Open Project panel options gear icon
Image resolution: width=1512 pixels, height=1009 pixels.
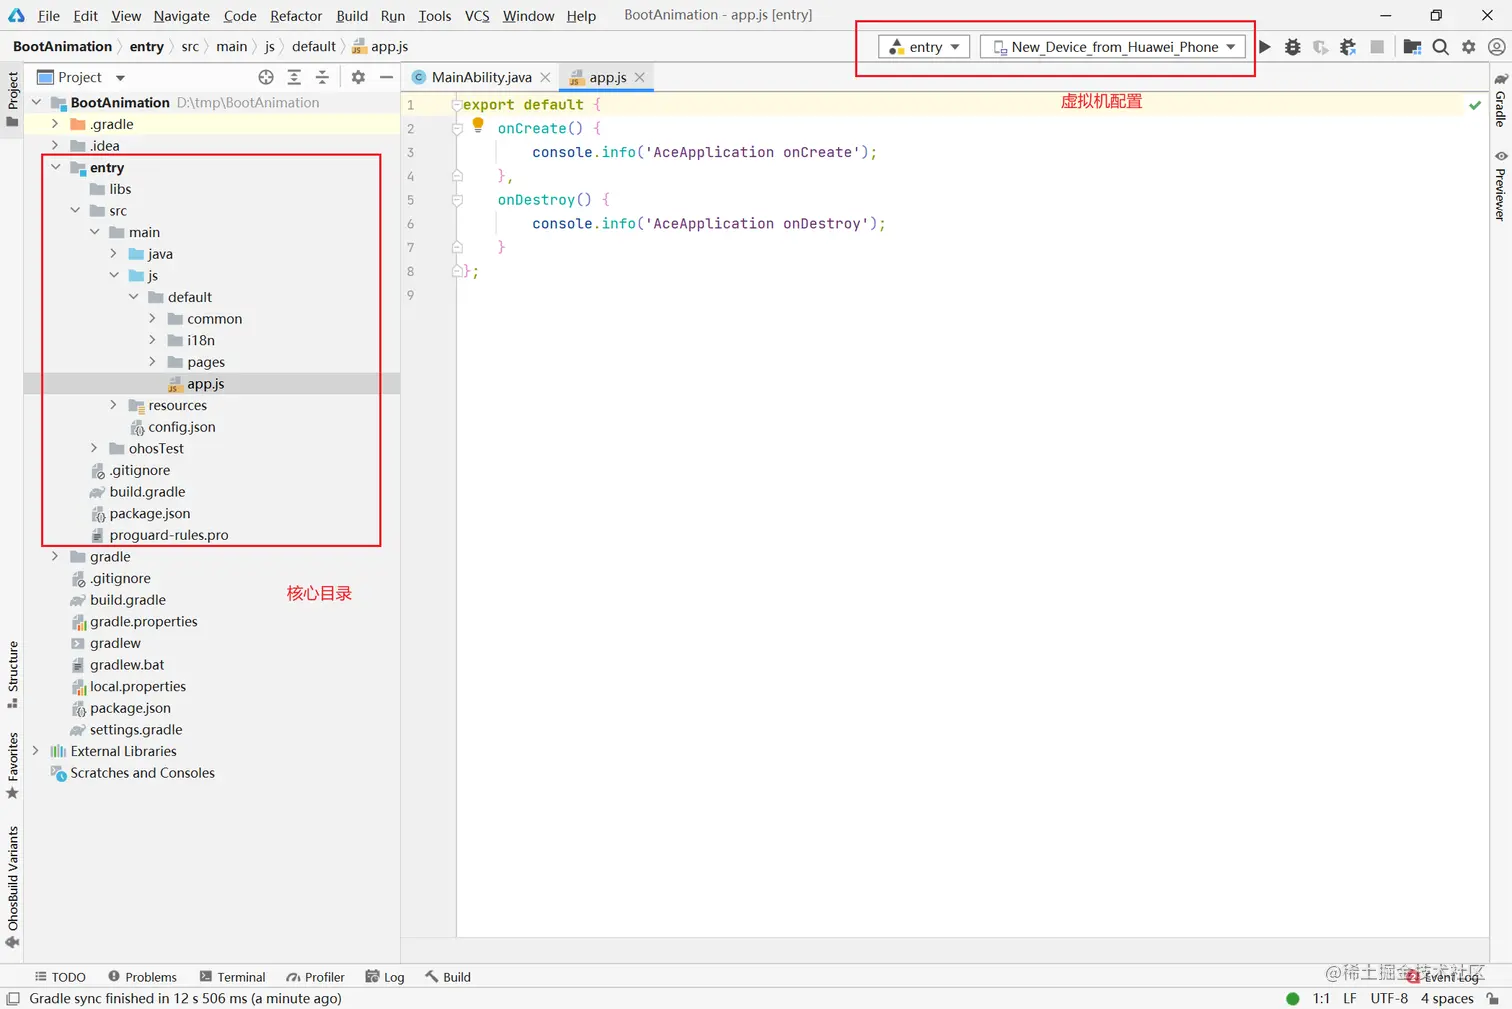tap(358, 77)
